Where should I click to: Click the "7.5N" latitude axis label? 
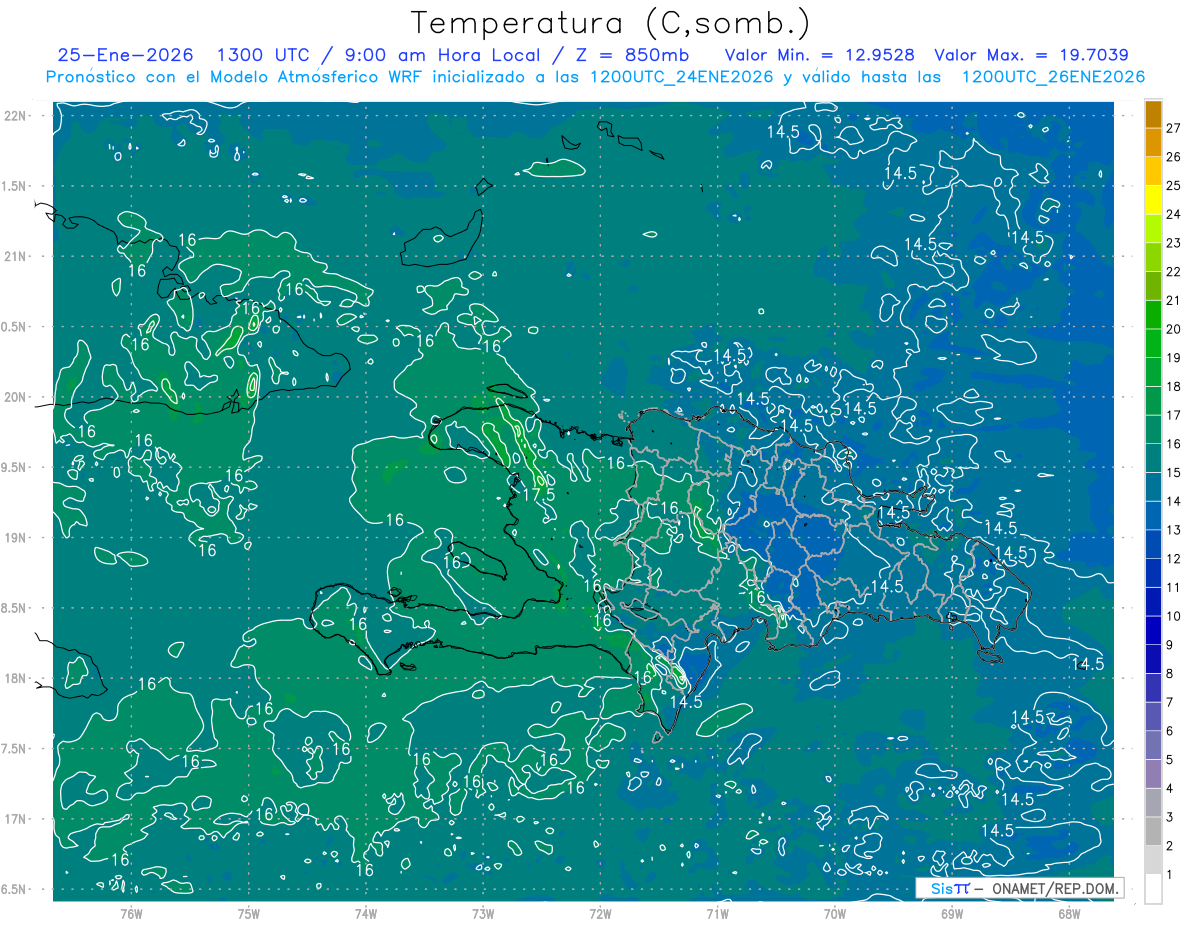(15, 749)
